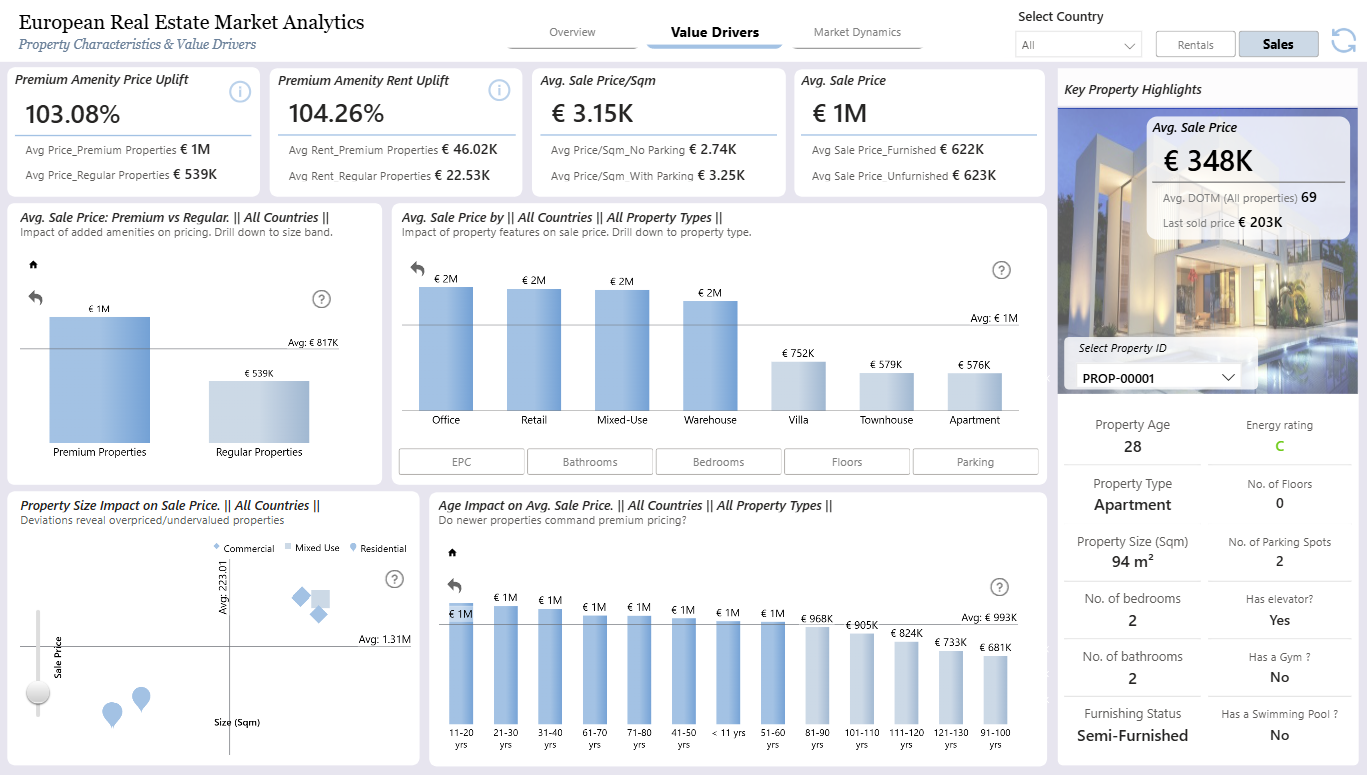1367x775 pixels.
Task: Click the Mixed Use square legend marker
Action: [288, 547]
